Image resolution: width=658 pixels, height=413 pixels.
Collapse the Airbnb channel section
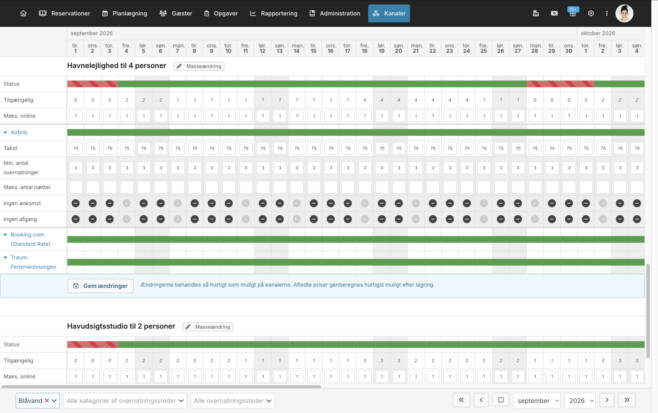tap(5, 132)
